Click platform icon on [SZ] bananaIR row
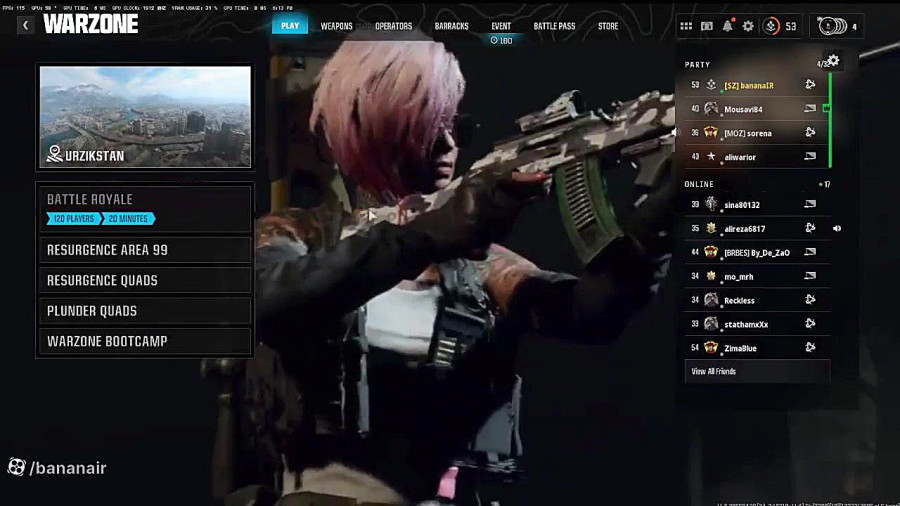The width and height of the screenshot is (900, 506). (810, 84)
